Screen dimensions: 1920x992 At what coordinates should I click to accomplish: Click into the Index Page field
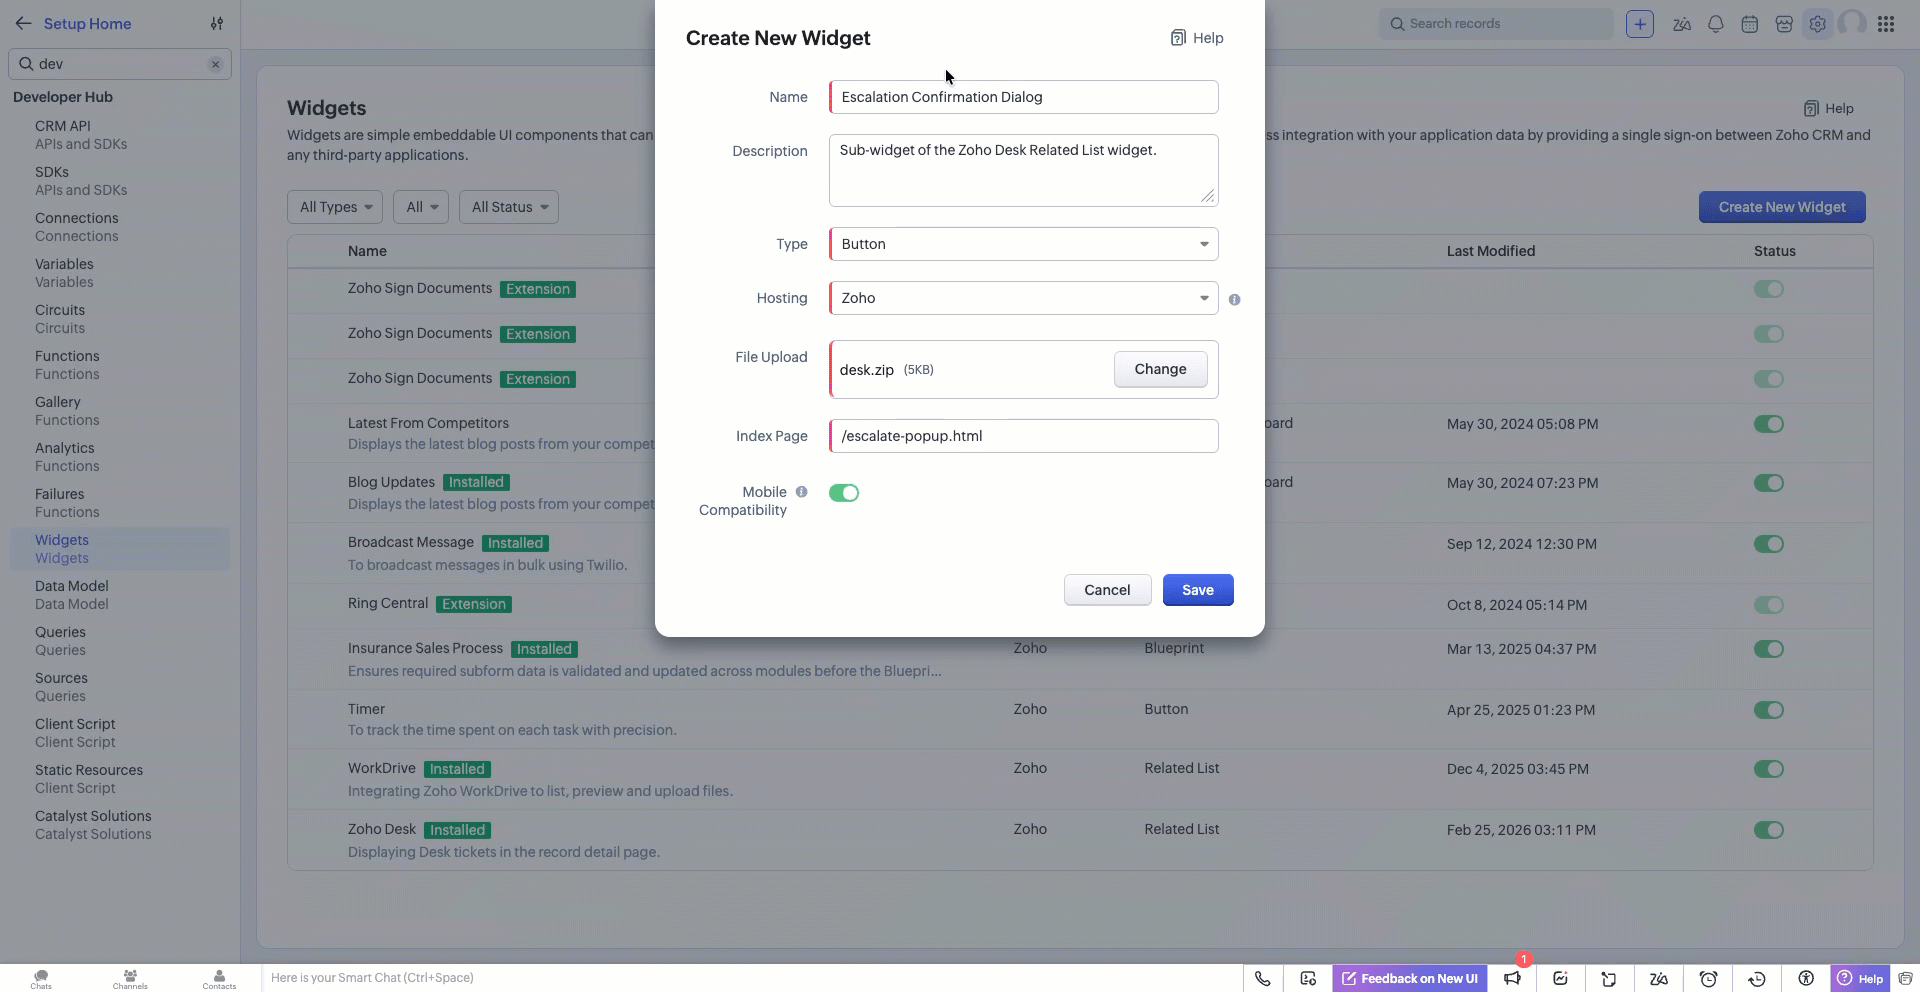tap(1024, 436)
